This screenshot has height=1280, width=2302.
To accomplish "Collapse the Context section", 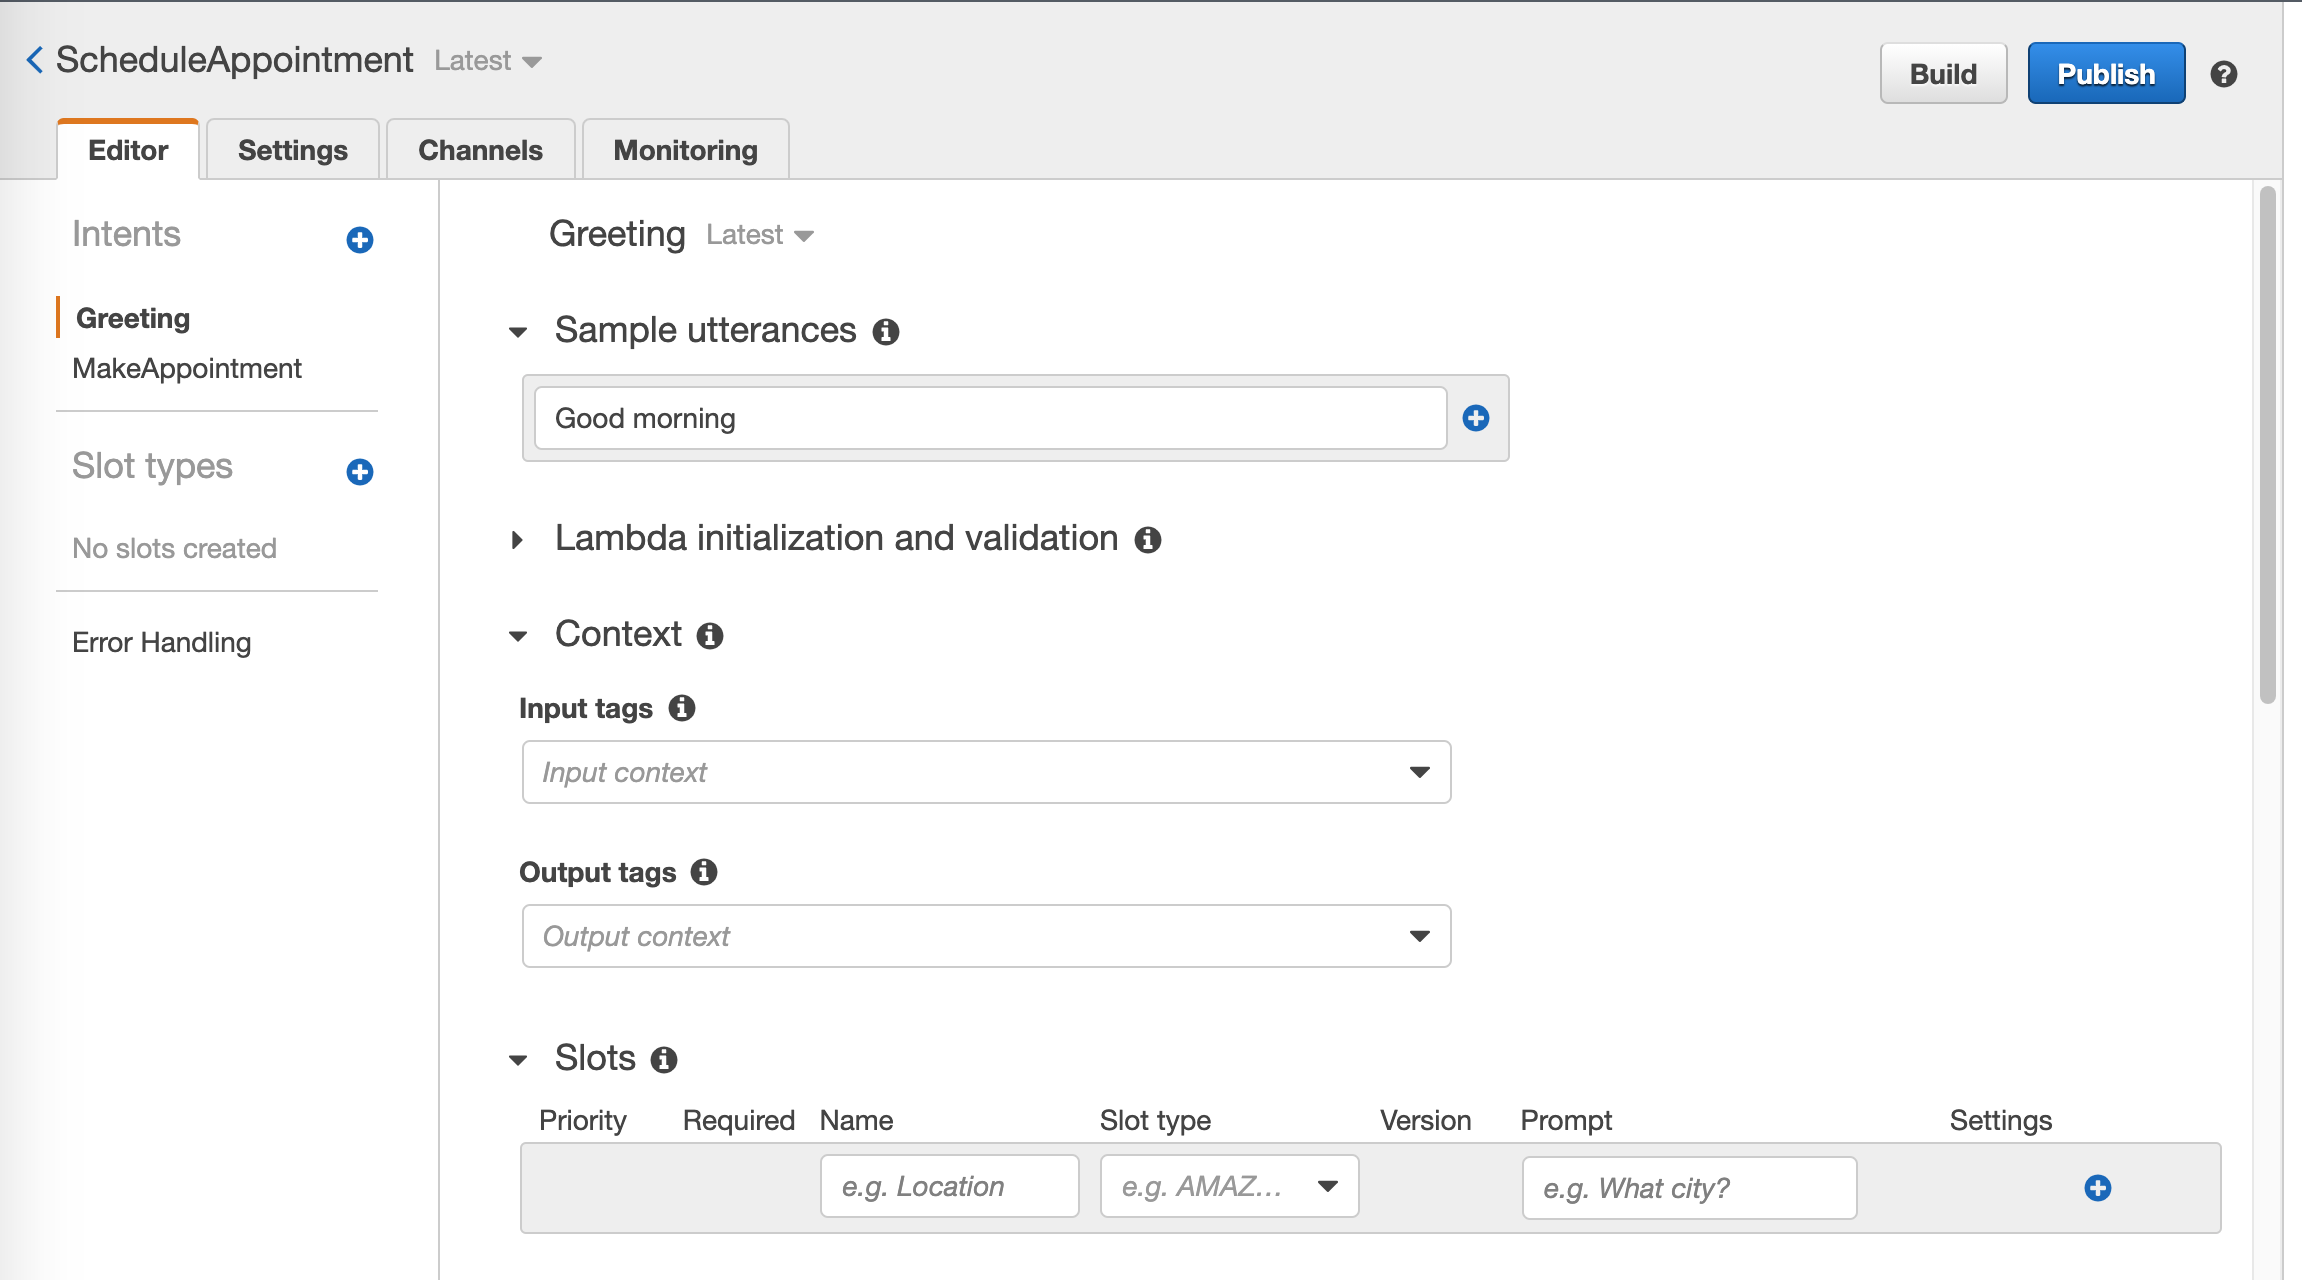I will (518, 636).
